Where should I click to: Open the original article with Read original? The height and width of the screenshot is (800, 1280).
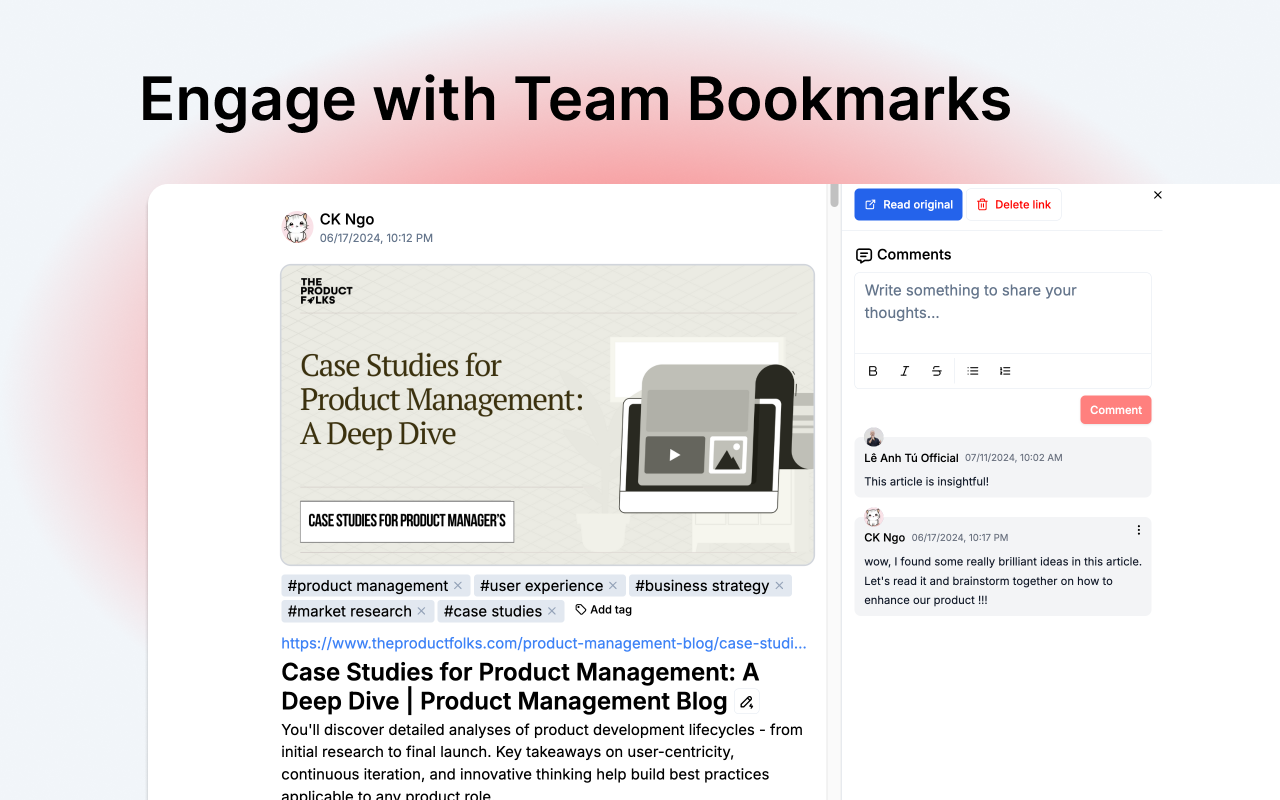tap(908, 204)
